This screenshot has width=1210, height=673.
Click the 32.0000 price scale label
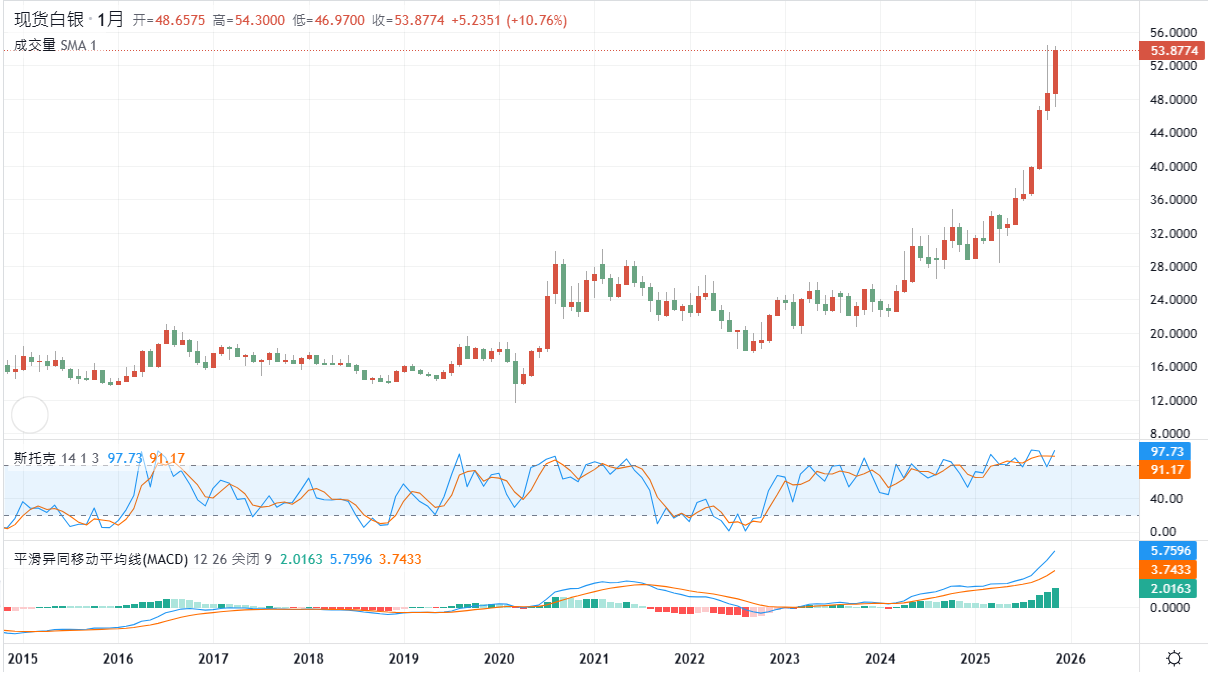(x=1174, y=233)
